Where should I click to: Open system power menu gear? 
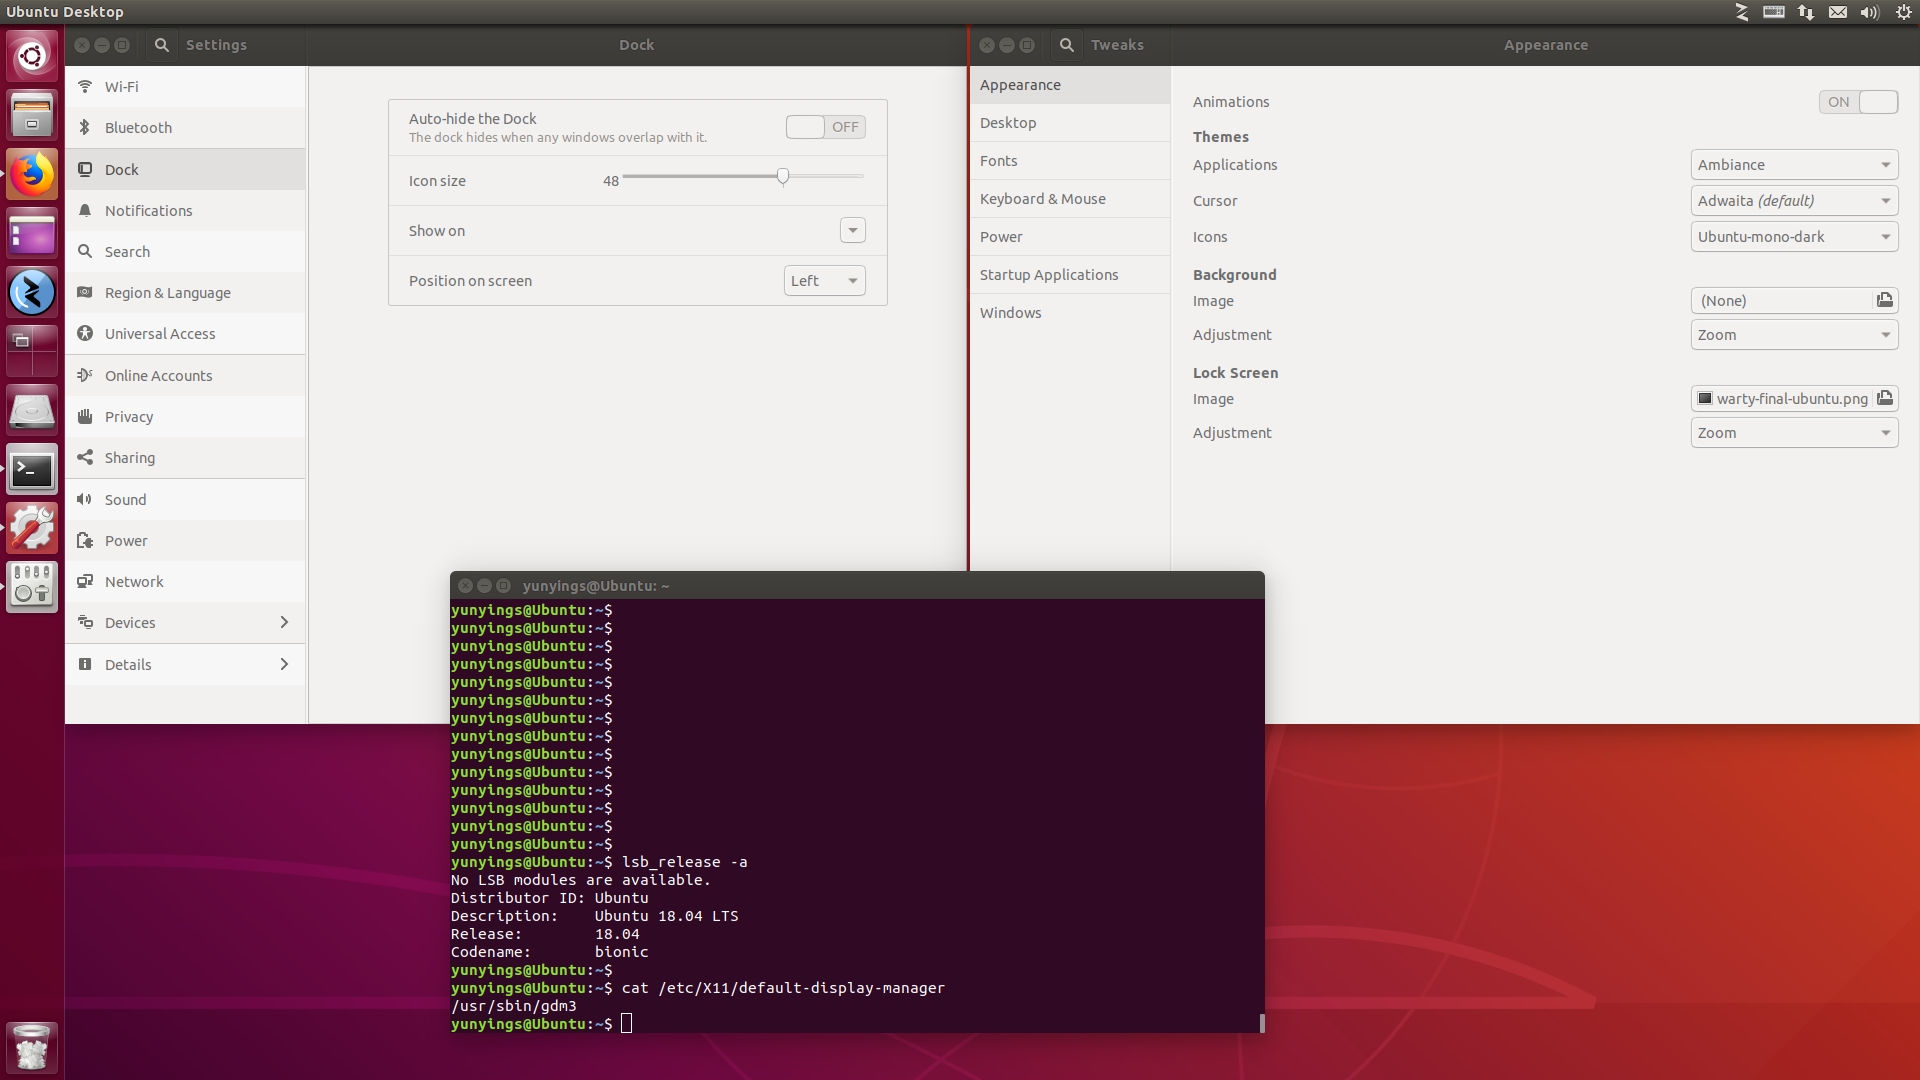pyautogui.click(x=1903, y=12)
